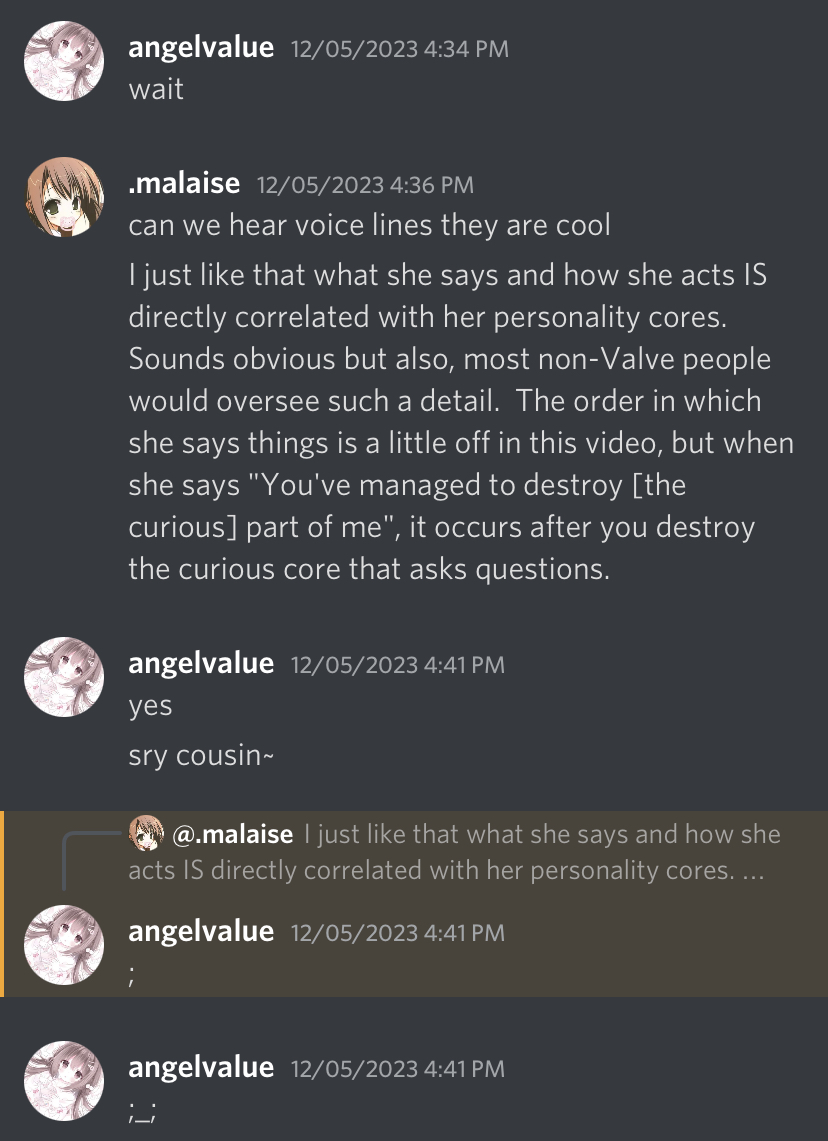Viewport: 828px width, 1141px height.
Task: Click the 'sry cousin~' message
Action: tap(201, 756)
